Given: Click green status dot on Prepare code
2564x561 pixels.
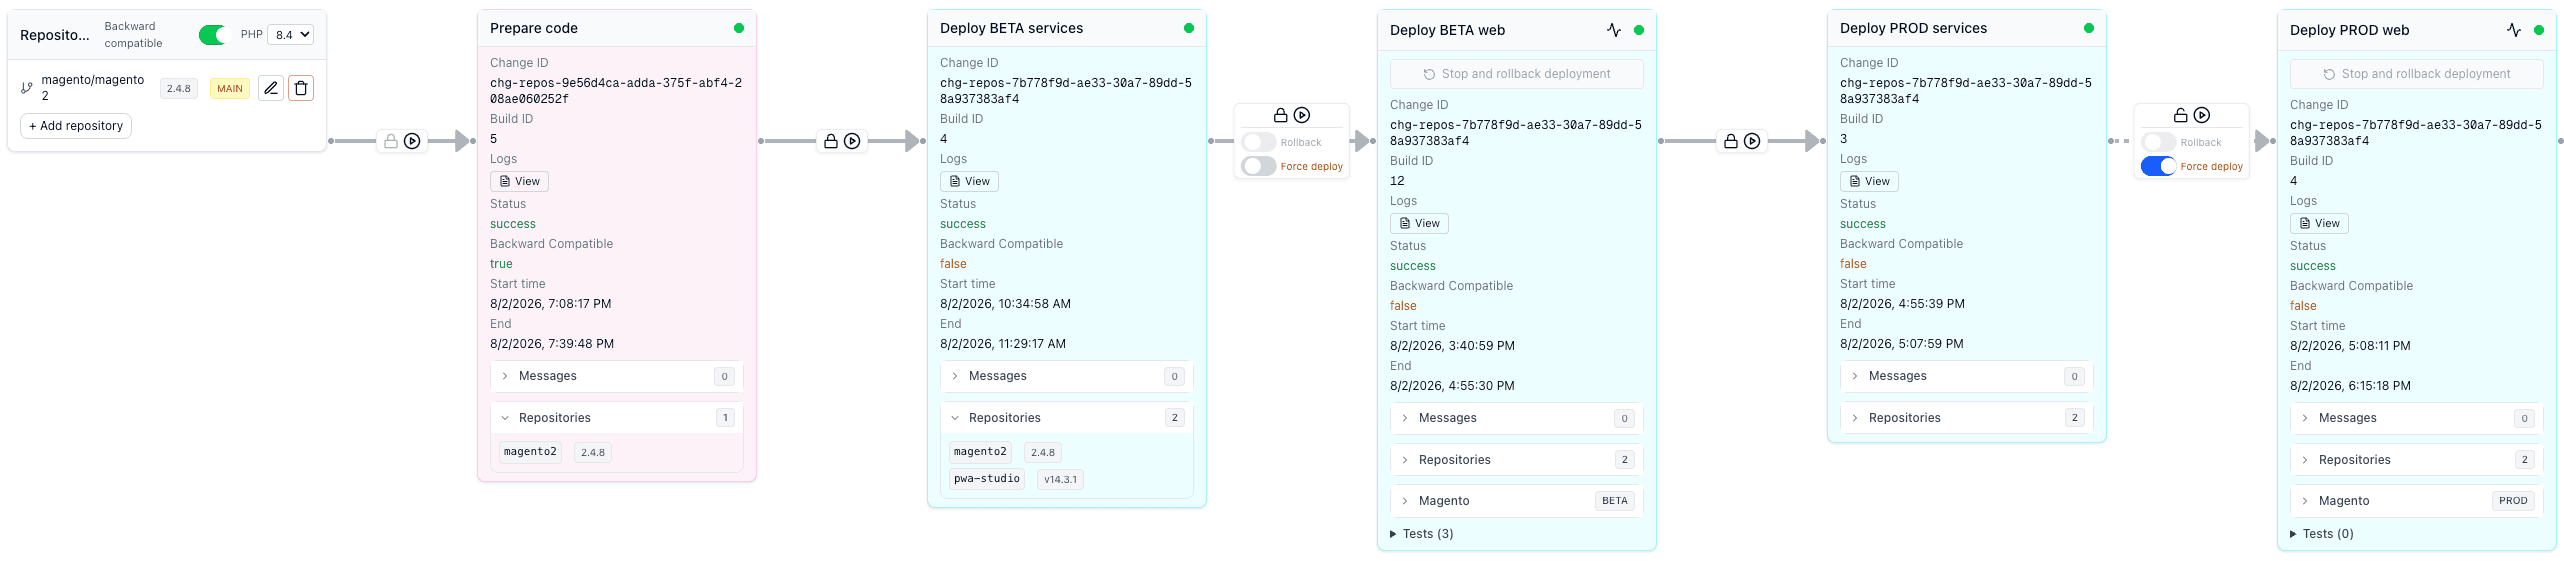Looking at the screenshot, I should tap(739, 28).
